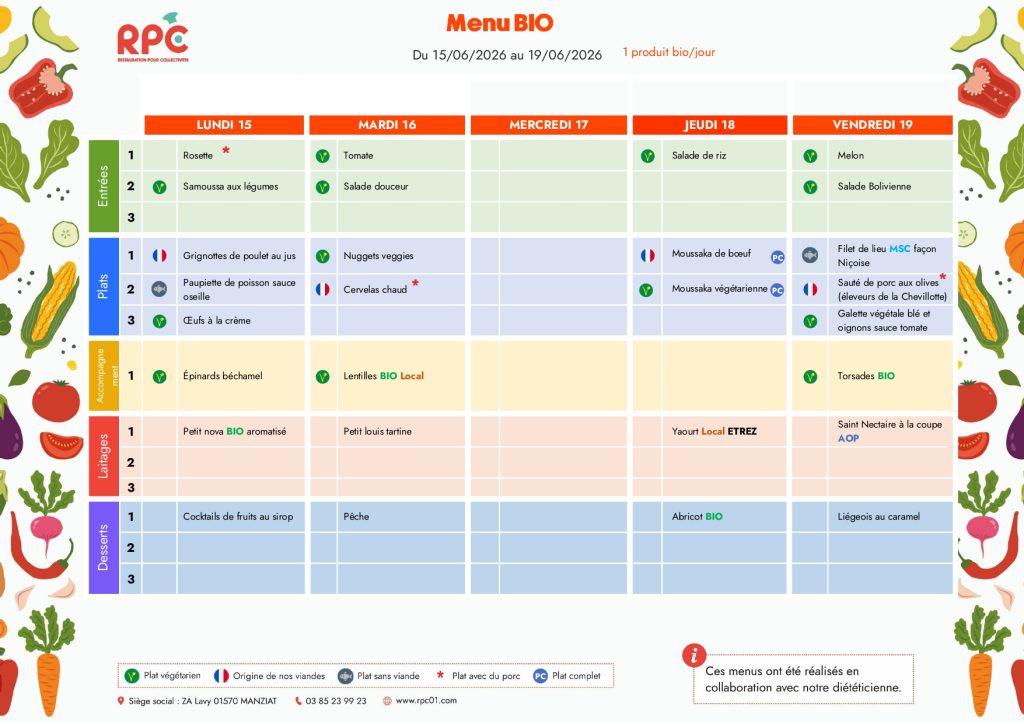Click fish icon beside Filet de lieu MSC

pos(810,255)
